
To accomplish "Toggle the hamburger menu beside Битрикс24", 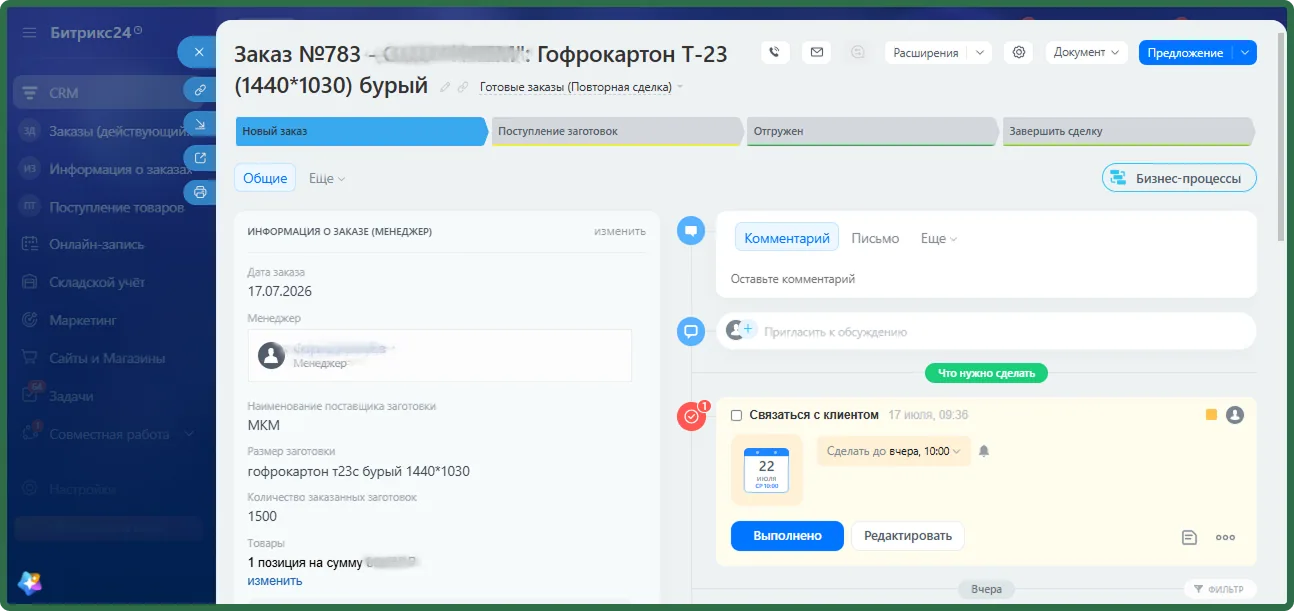I will [29, 32].
